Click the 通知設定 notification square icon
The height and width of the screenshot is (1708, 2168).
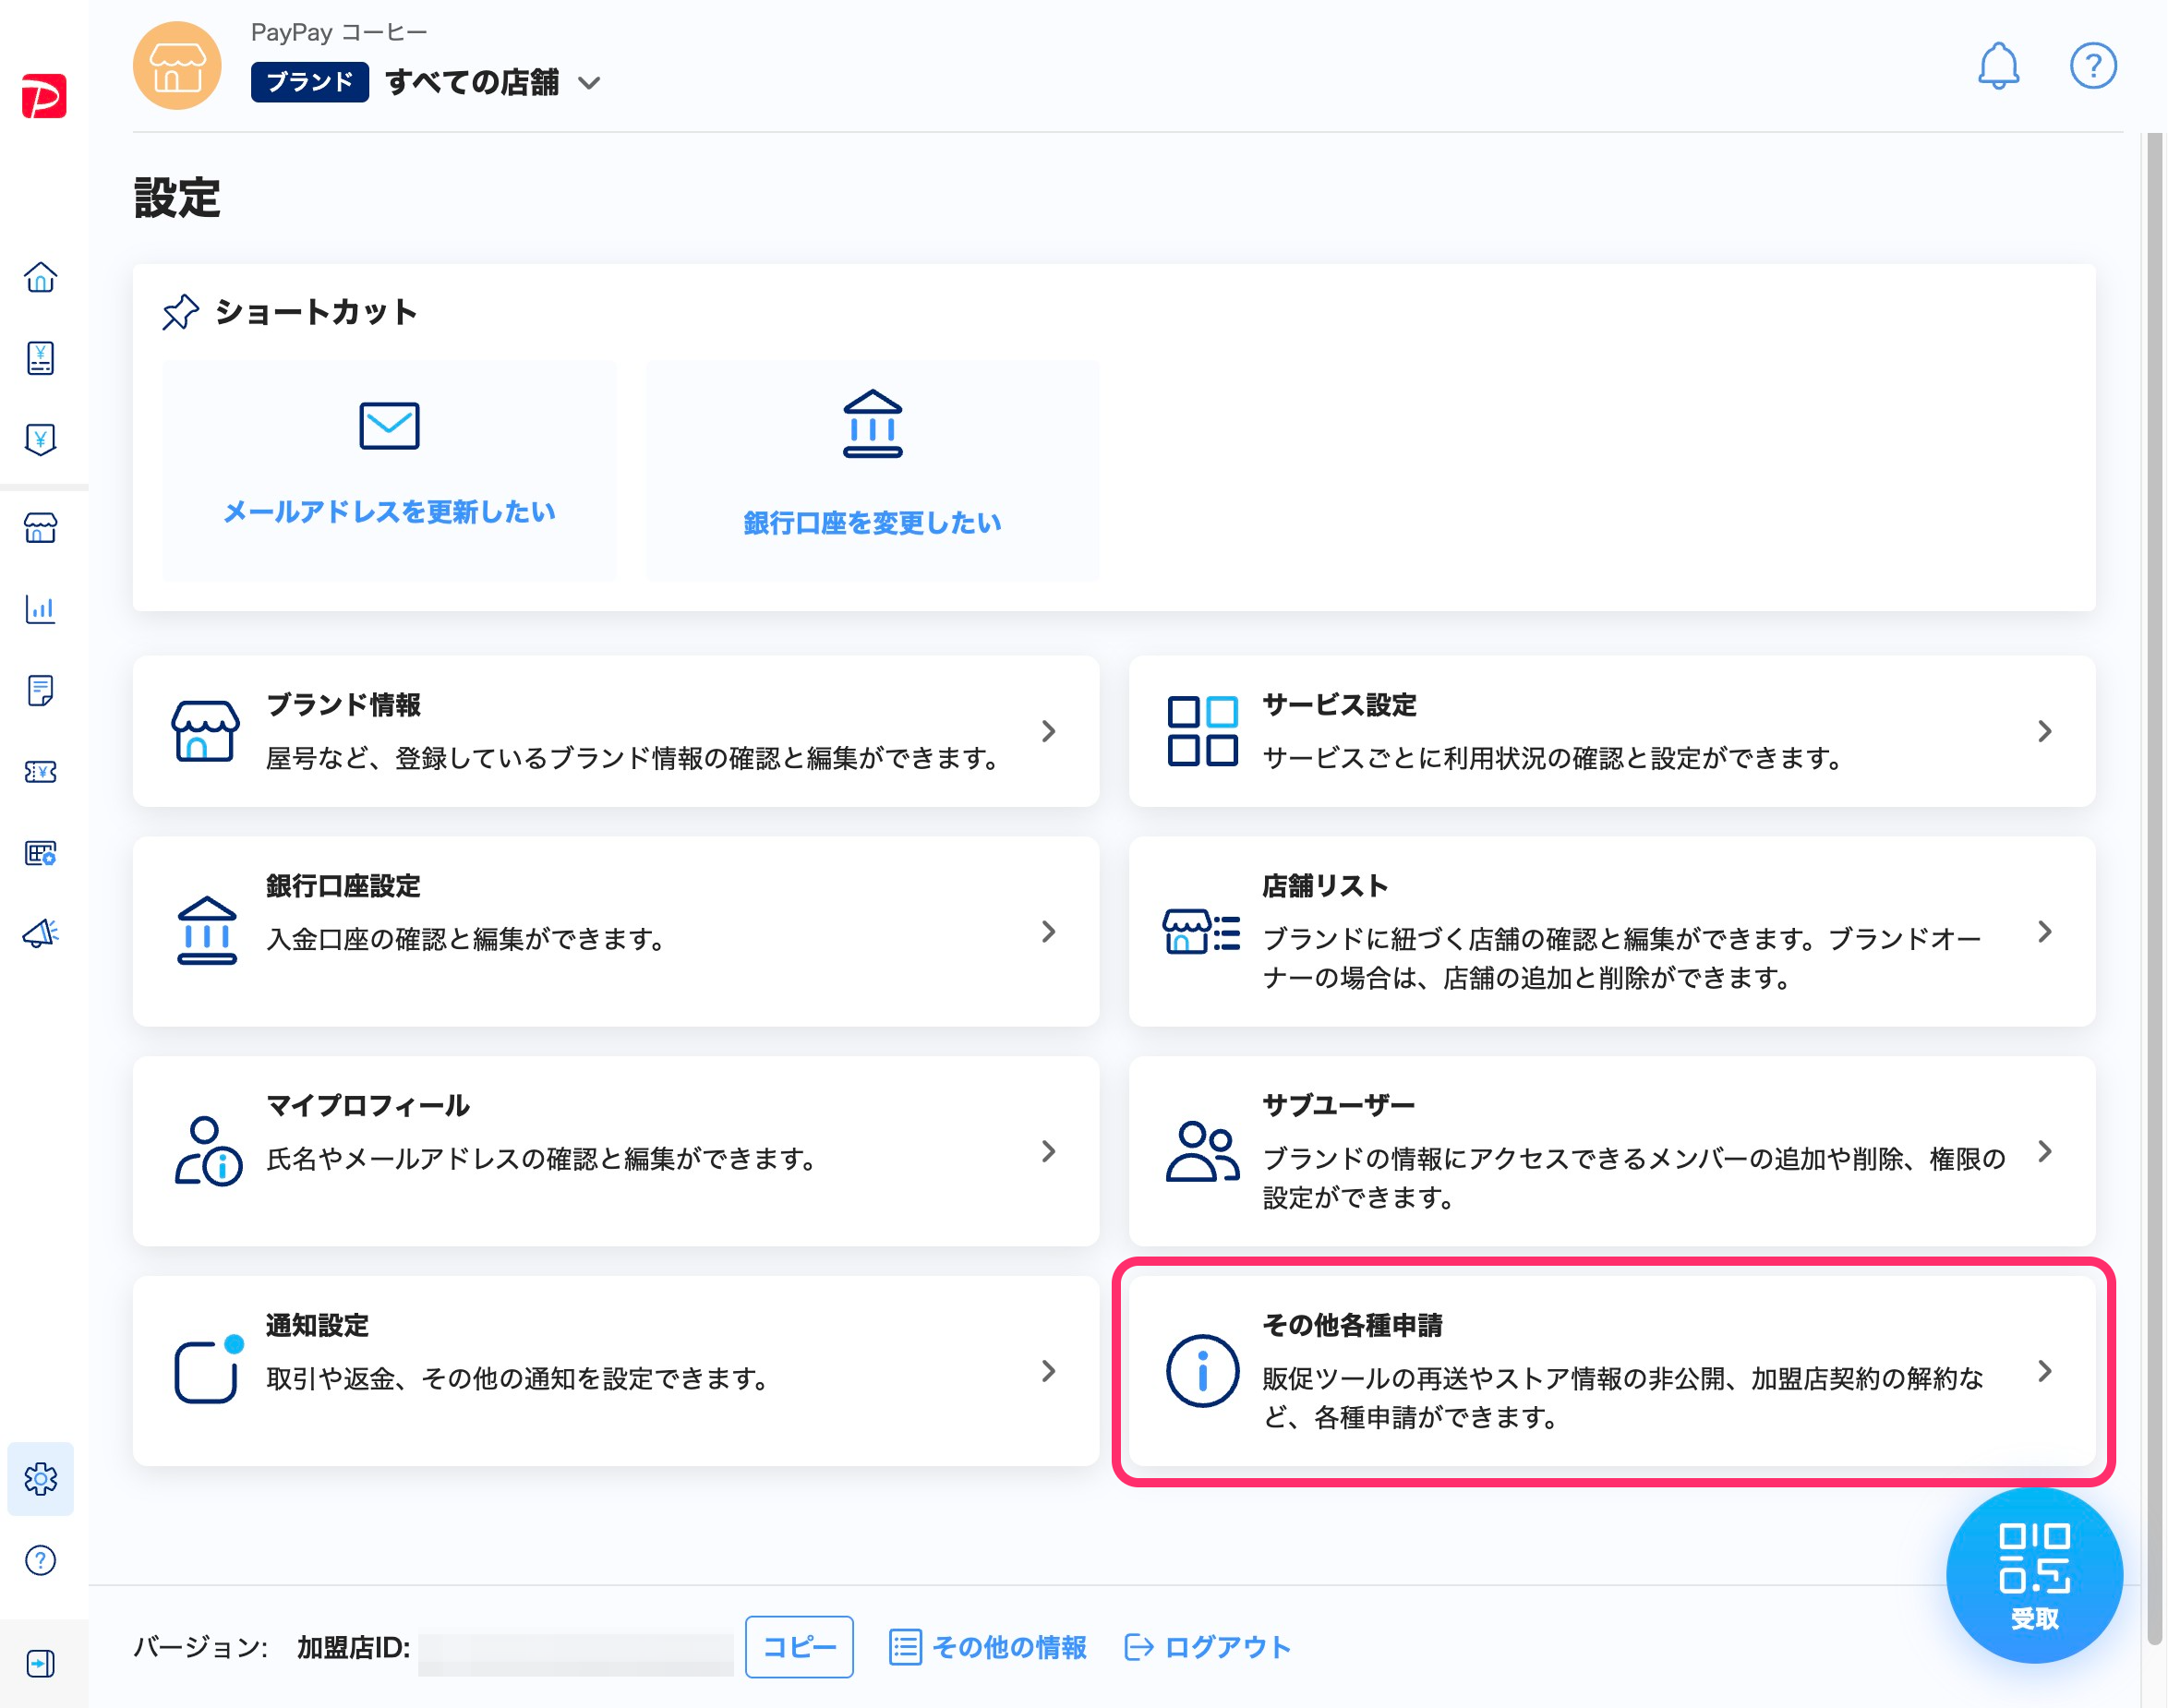pyautogui.click(x=209, y=1369)
